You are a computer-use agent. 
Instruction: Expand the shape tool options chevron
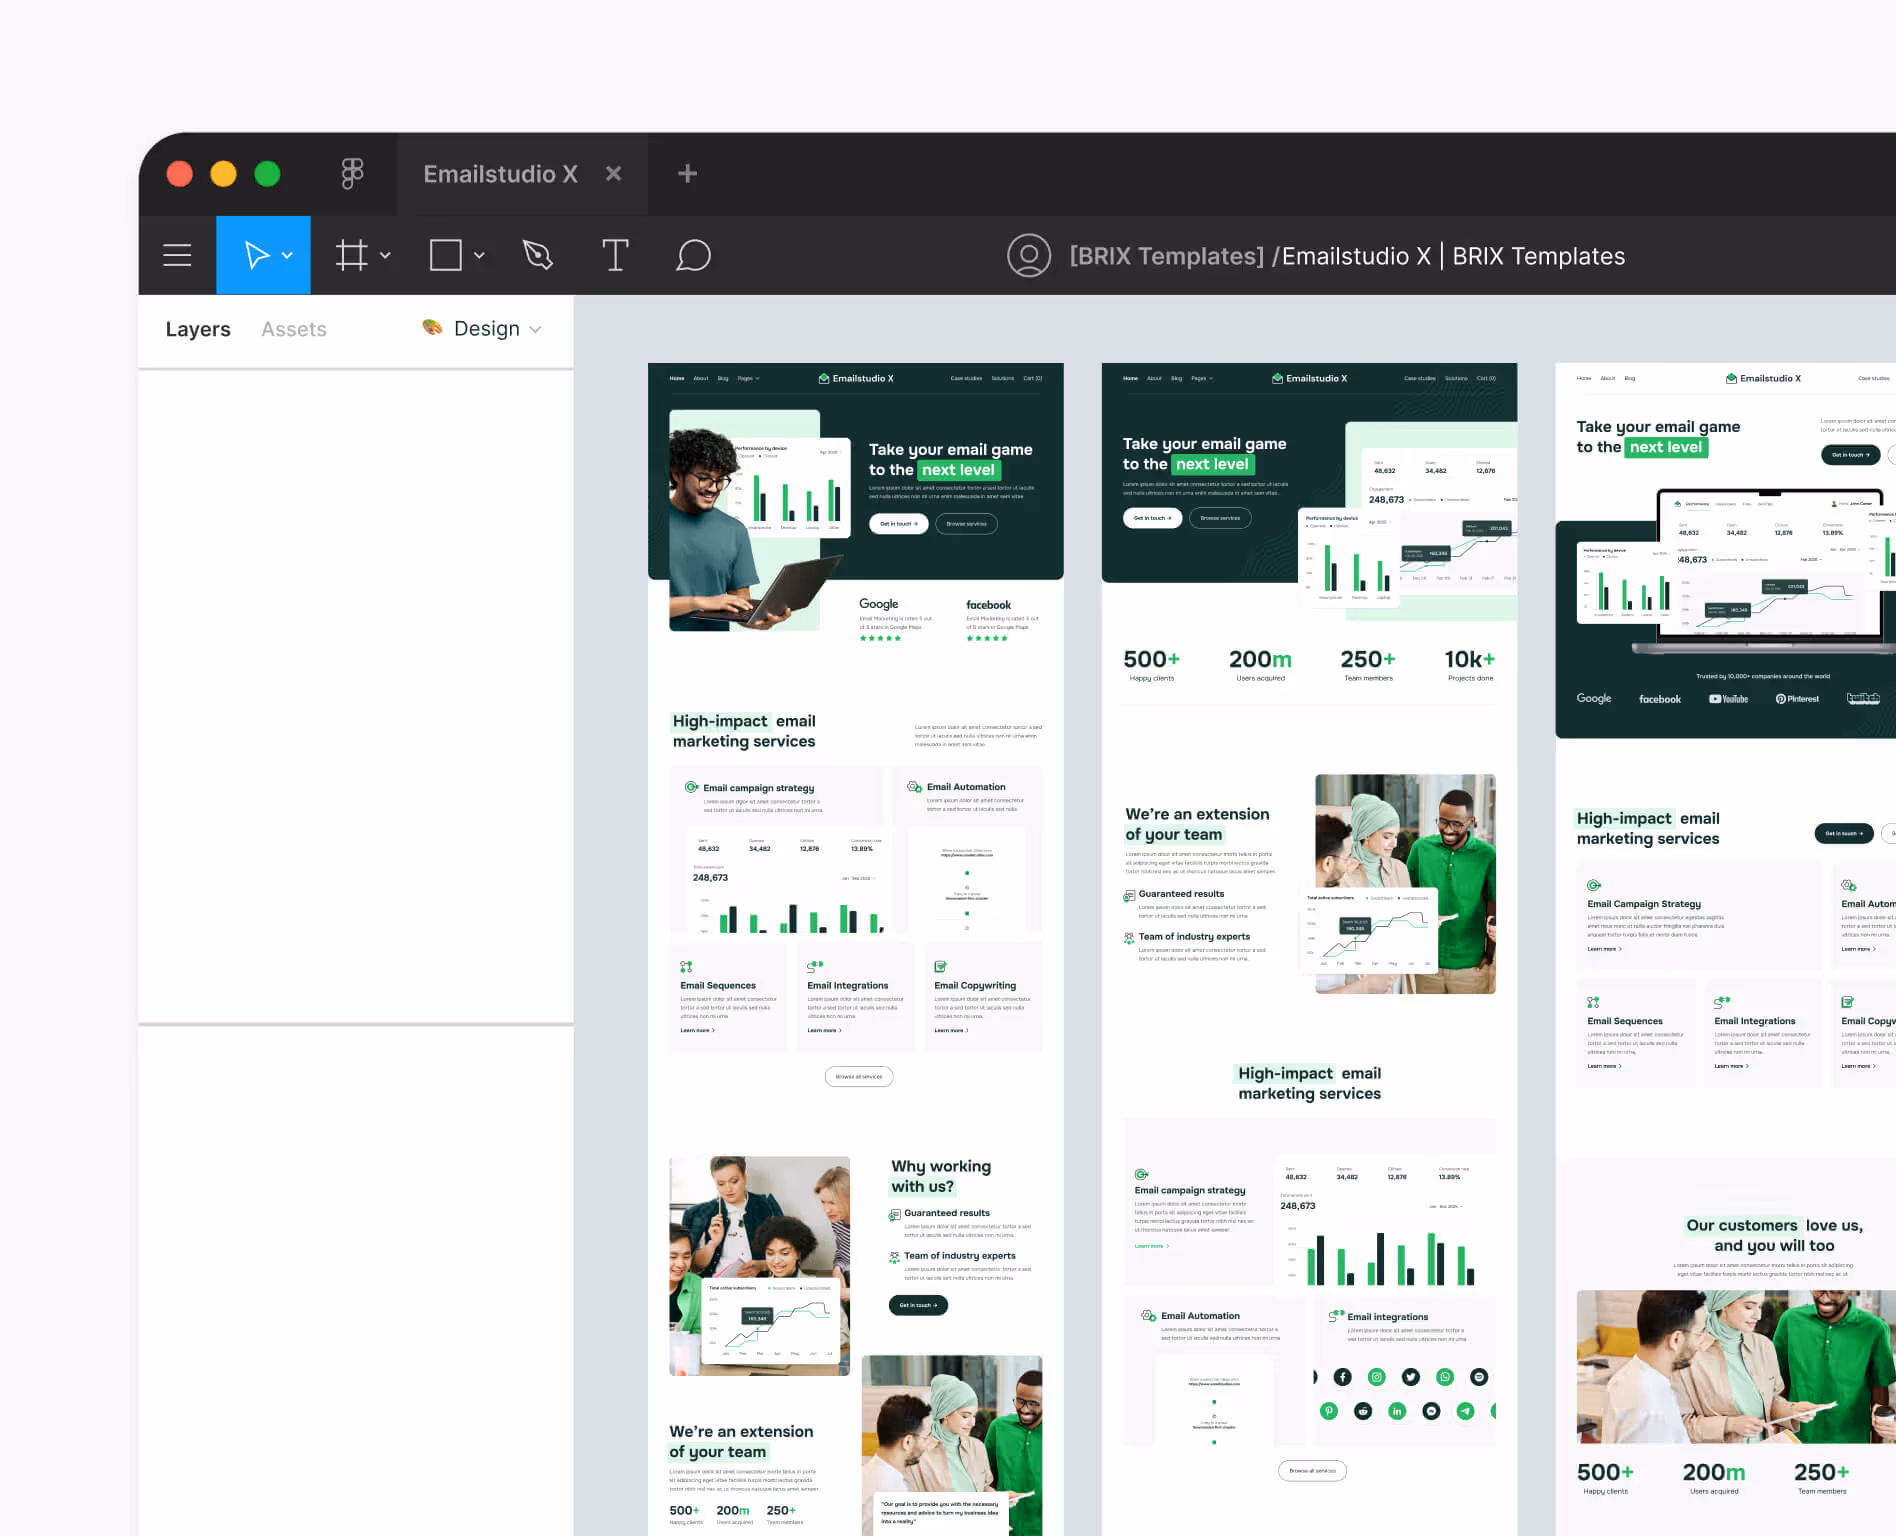coord(479,255)
